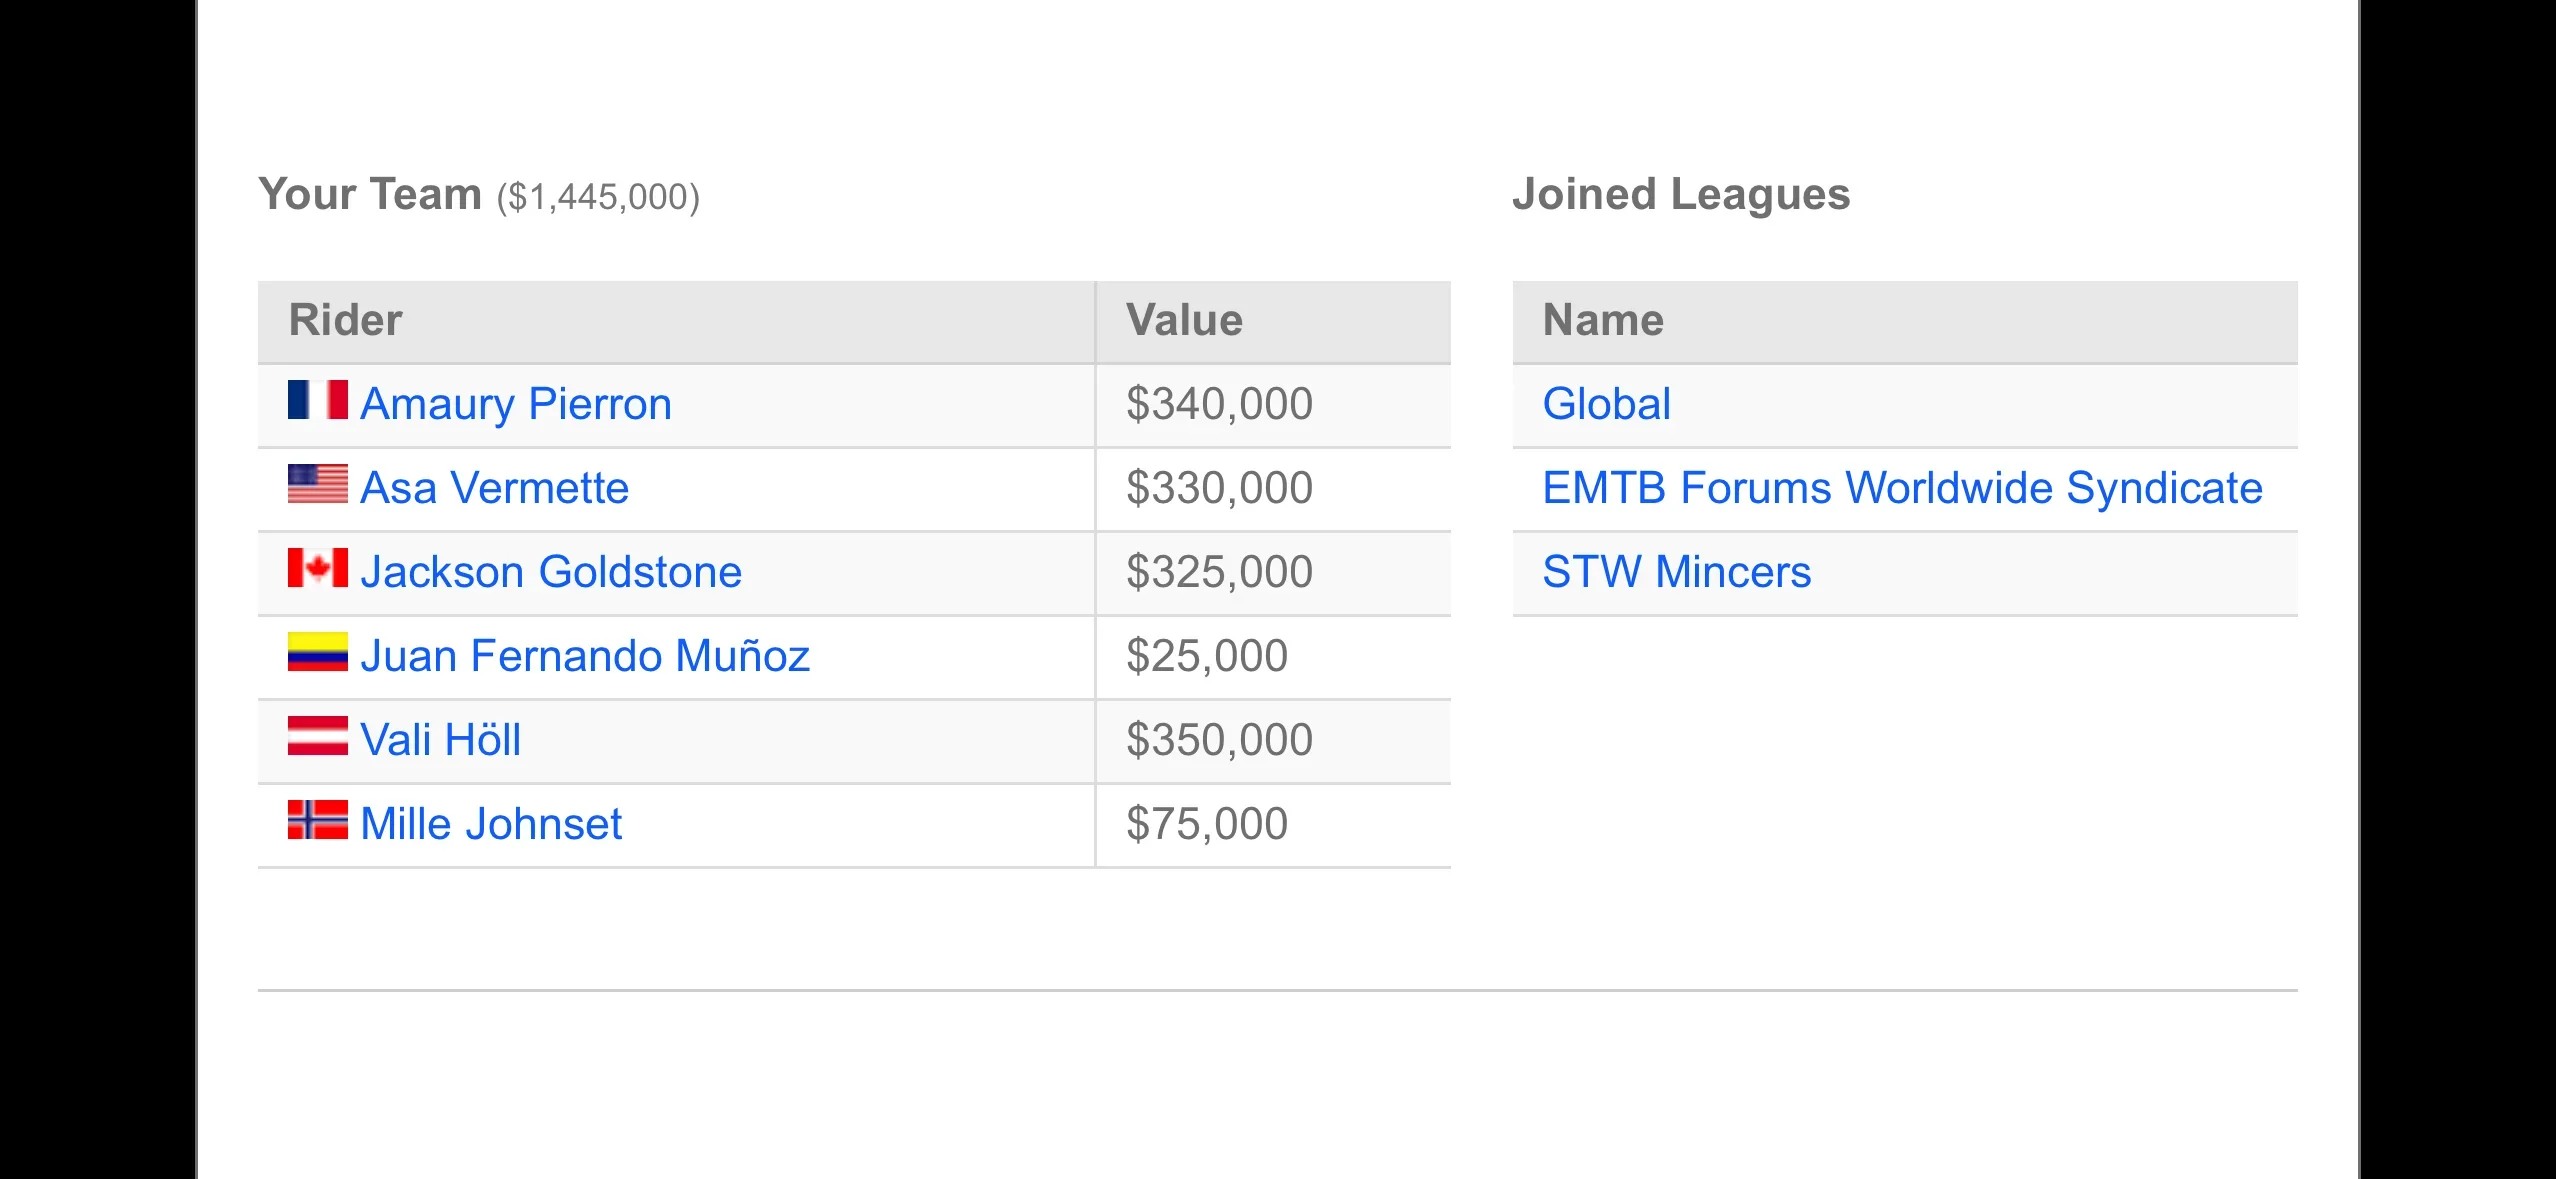The height and width of the screenshot is (1179, 2556).
Task: Click the USA flag beside Asa Vermette
Action: [x=317, y=484]
